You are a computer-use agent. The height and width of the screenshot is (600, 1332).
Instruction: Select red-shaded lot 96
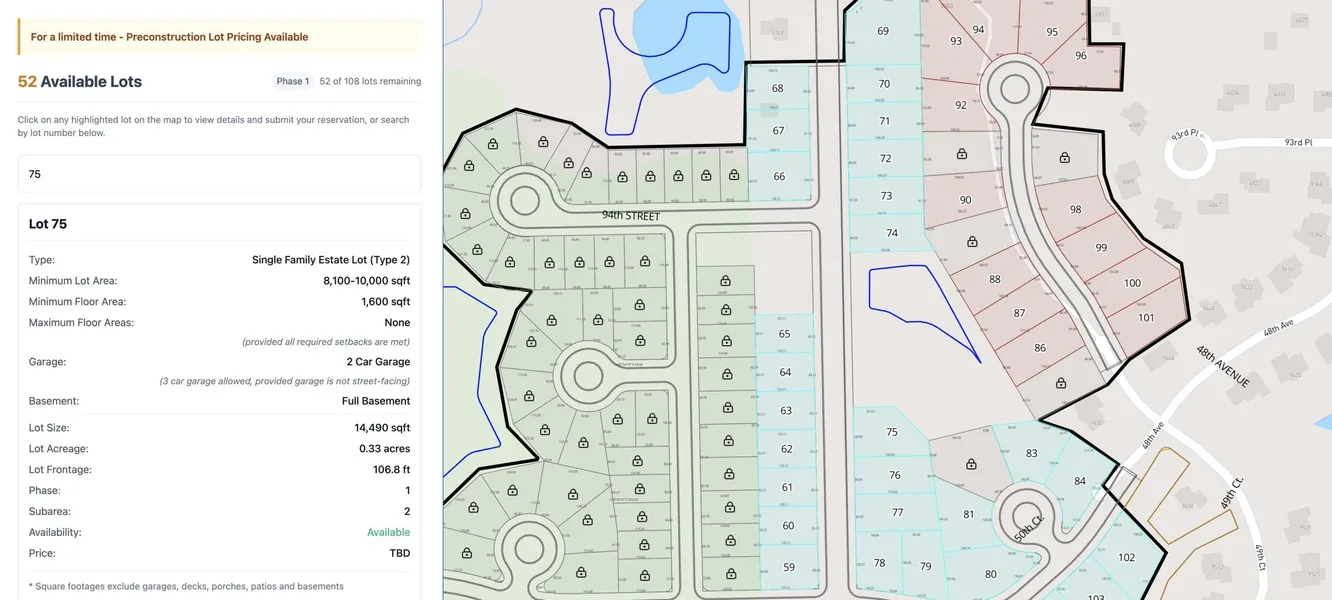(x=1080, y=56)
